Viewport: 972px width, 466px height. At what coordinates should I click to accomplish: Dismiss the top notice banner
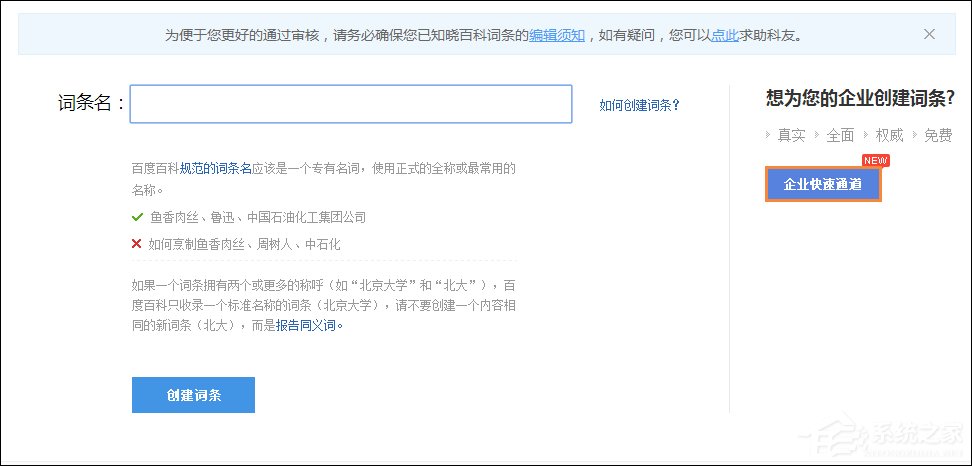pyautogui.click(x=929, y=34)
